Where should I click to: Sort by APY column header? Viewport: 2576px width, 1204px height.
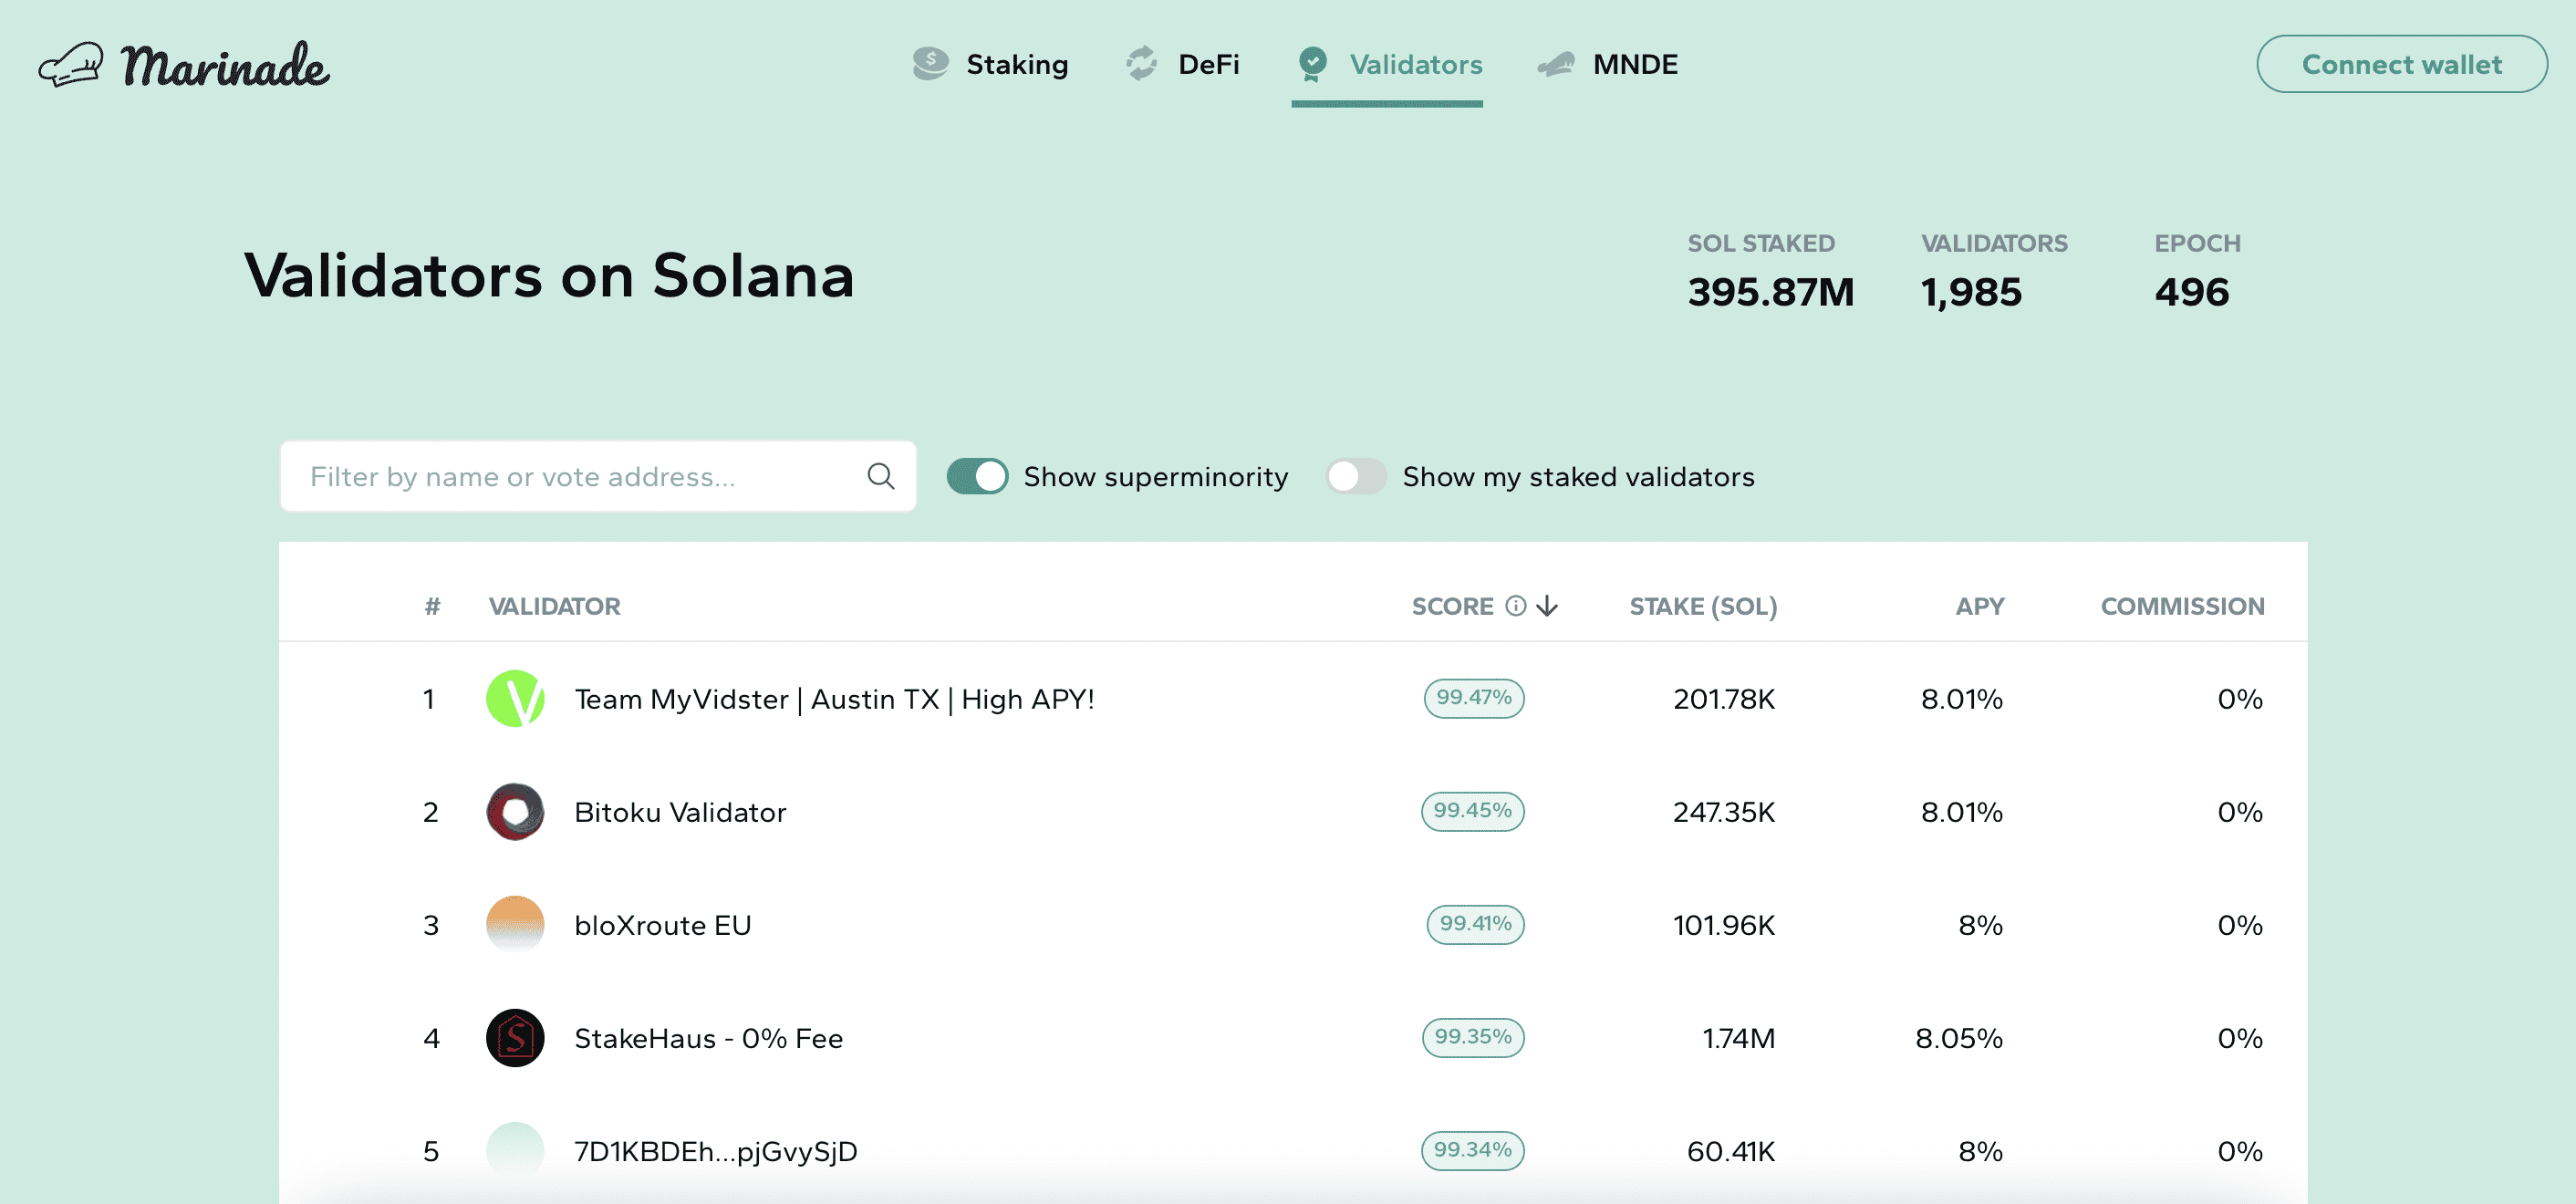click(x=1979, y=606)
